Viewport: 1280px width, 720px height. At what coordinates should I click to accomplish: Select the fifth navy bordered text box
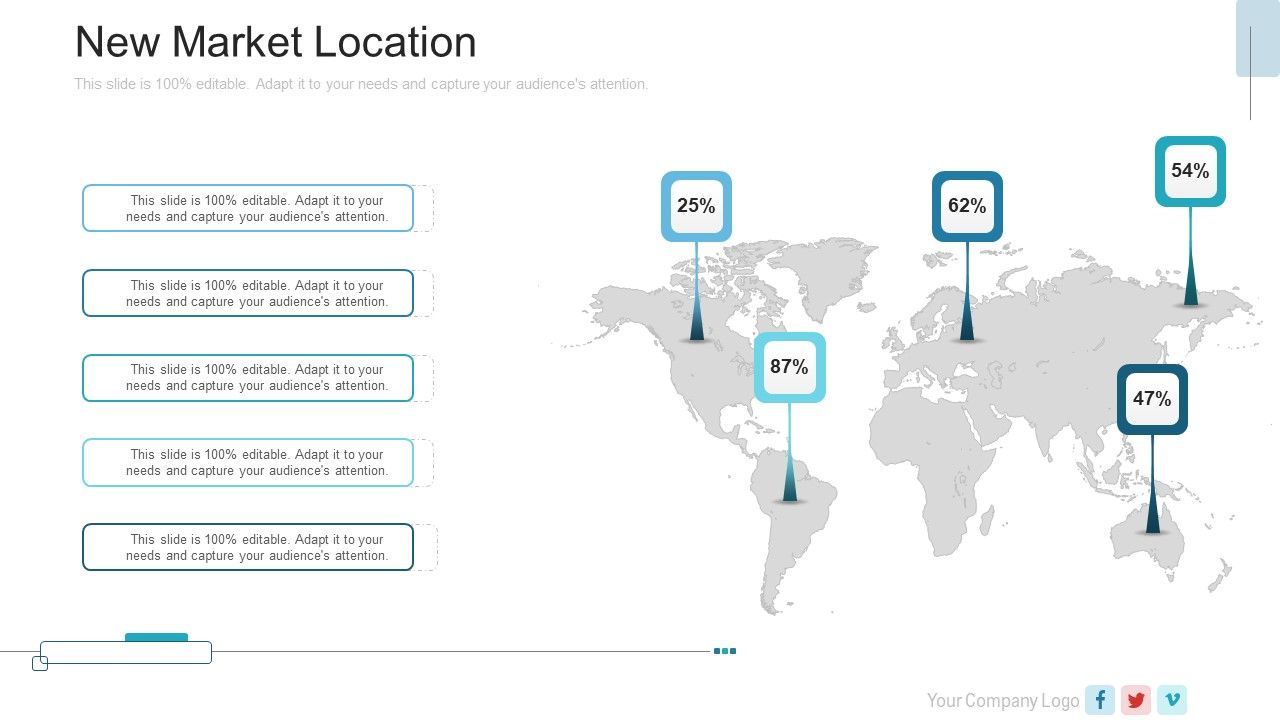(248, 547)
